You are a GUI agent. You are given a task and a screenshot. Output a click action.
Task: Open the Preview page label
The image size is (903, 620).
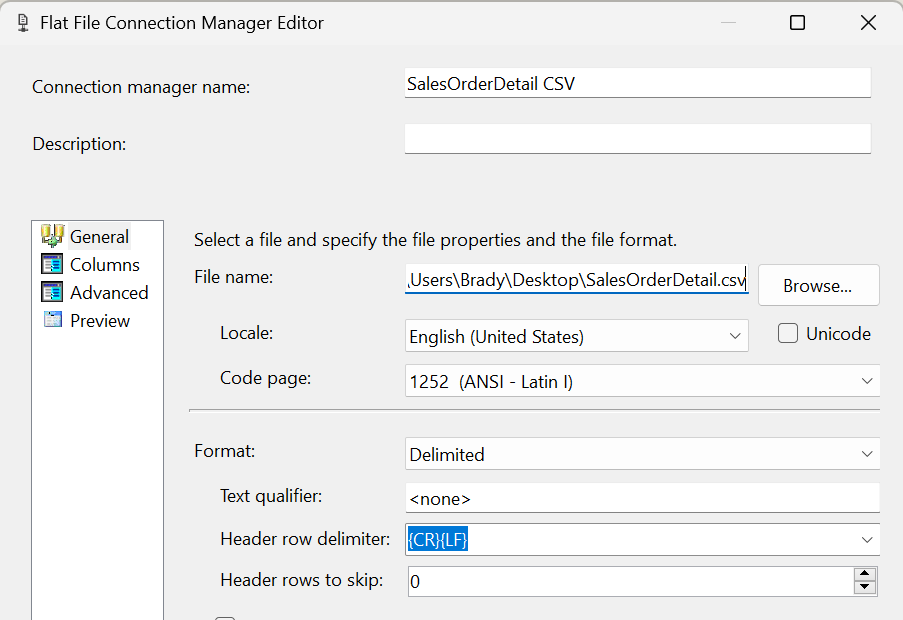pos(100,321)
